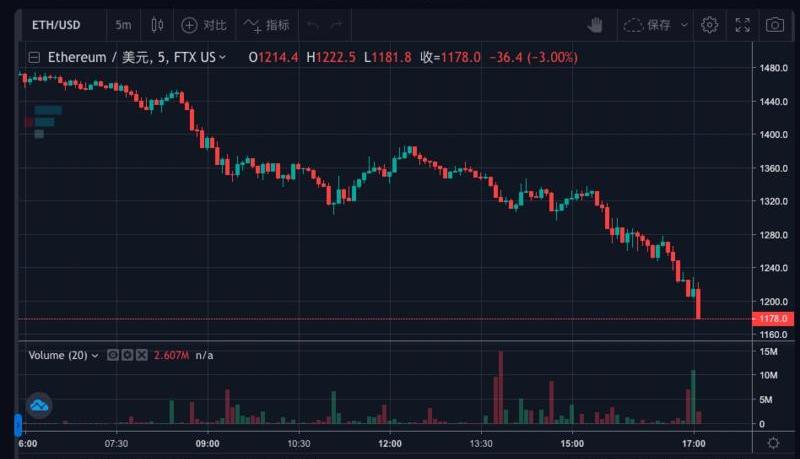Image resolution: width=800 pixels, height=459 pixels.
Task: Change the 5m time interval
Action: pos(122,24)
